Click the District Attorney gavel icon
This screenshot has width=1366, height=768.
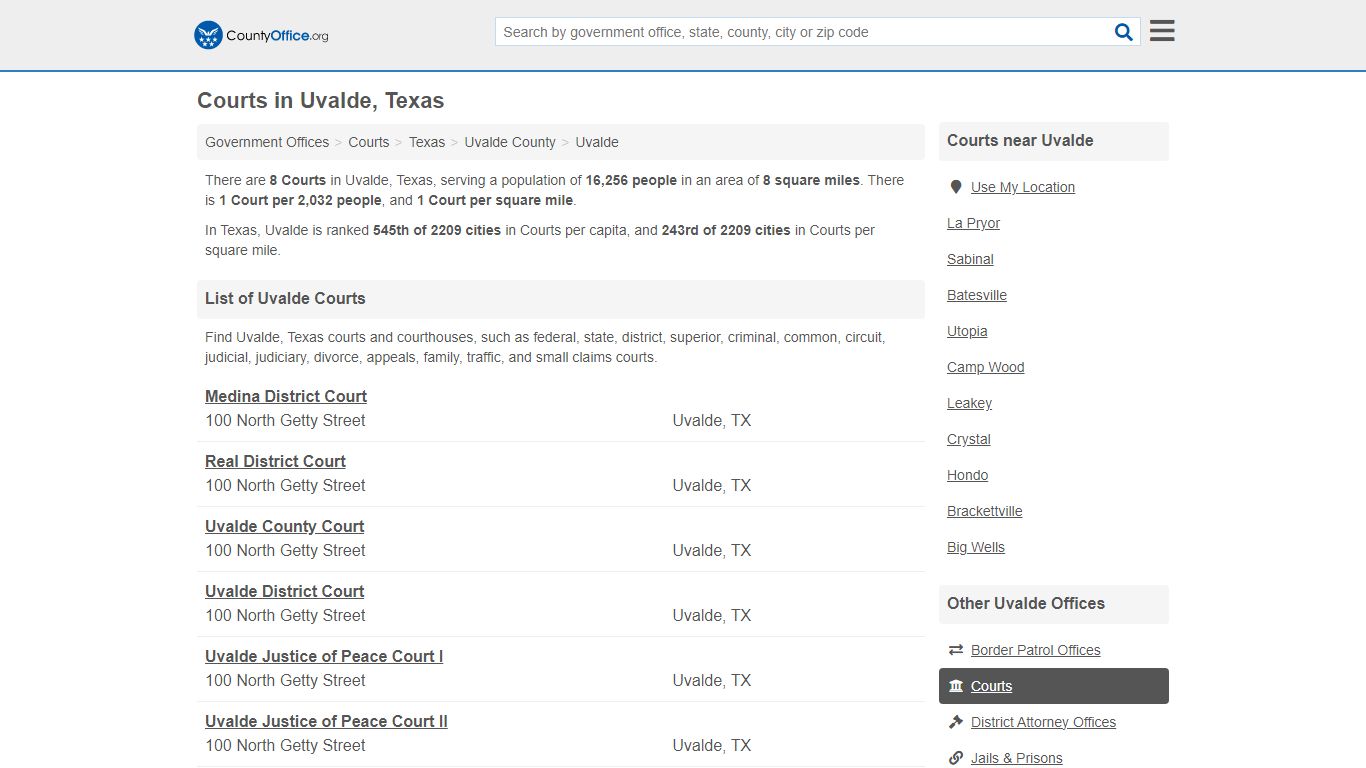pyautogui.click(x=956, y=722)
